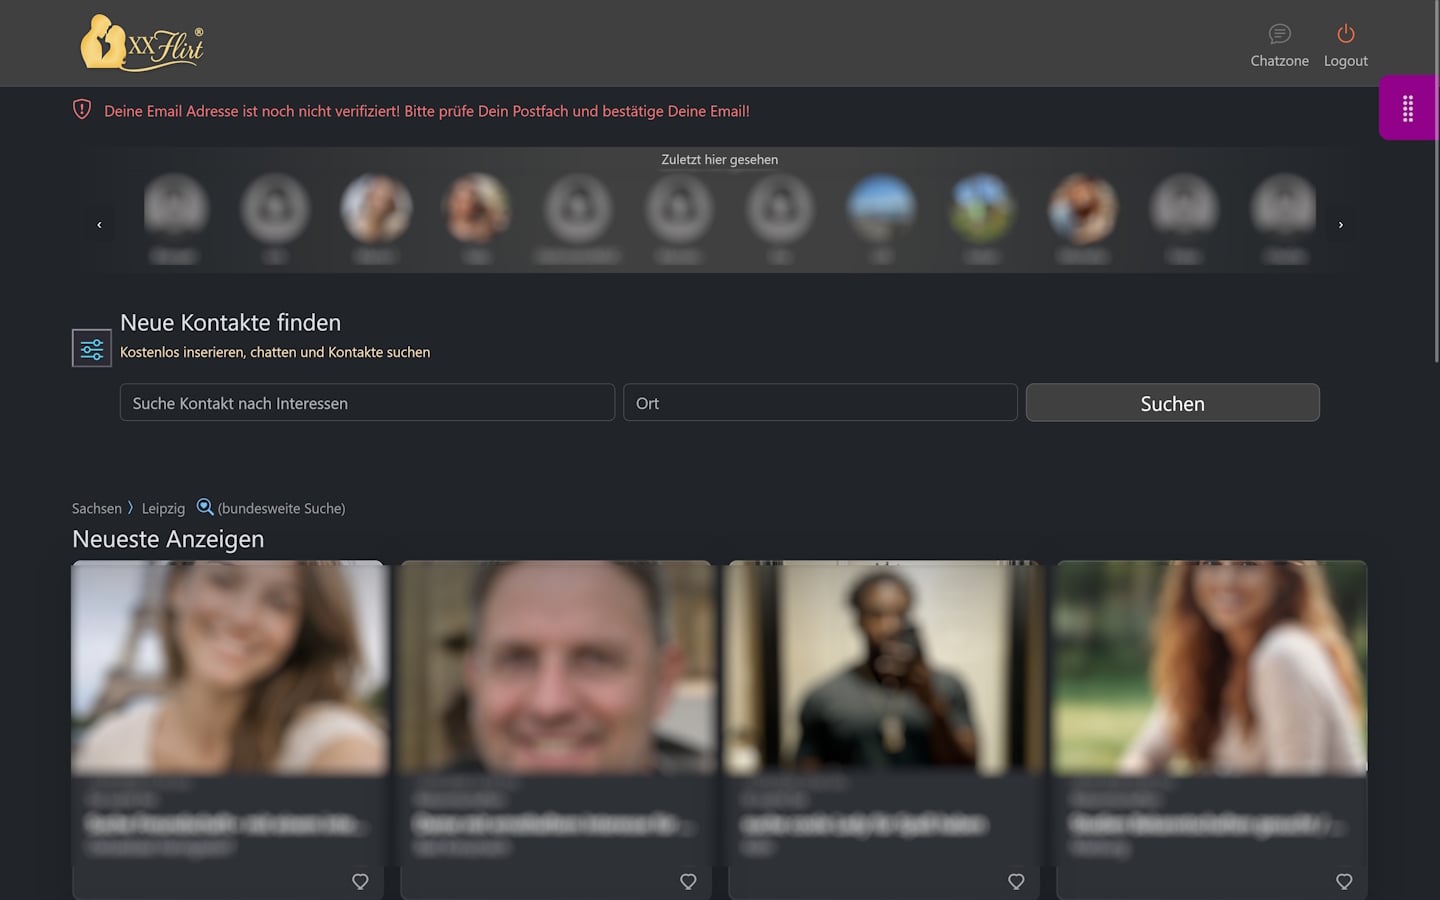Click the magnifier icon for bundesweite Suche
1440x900 pixels.
coord(205,507)
